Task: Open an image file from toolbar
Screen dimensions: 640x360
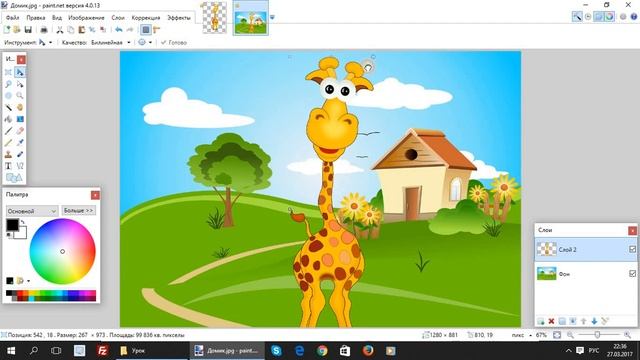Action: 17,29
